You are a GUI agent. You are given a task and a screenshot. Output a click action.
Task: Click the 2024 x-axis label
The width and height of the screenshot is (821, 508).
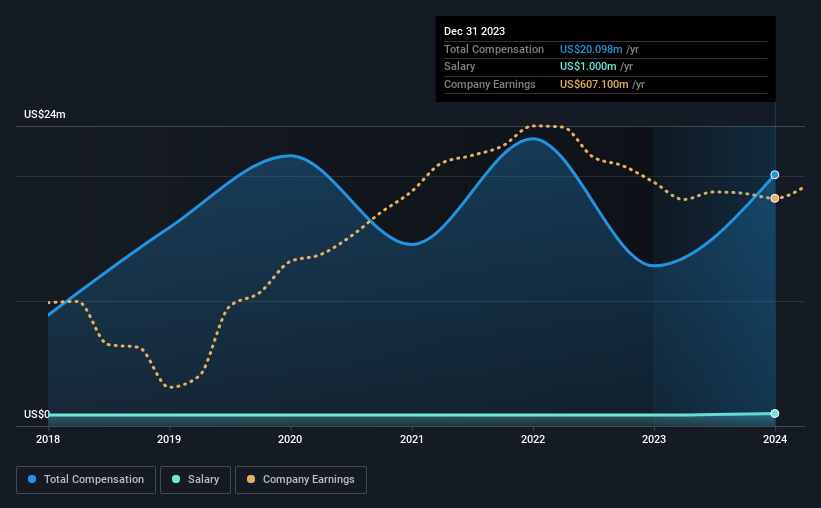[x=775, y=439]
